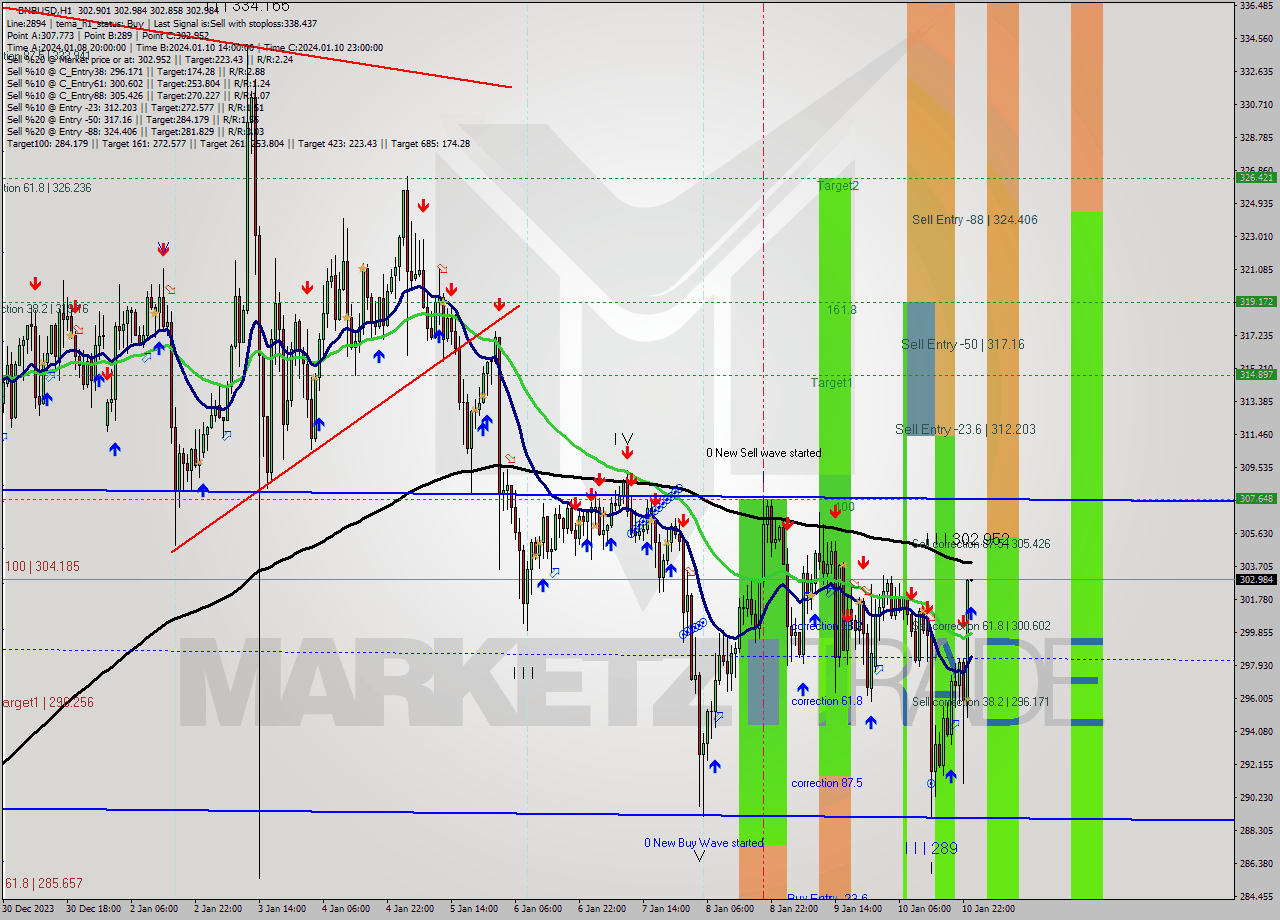1280x920 pixels.
Task: Select the 'Target1' label on green column
Action: (831, 382)
